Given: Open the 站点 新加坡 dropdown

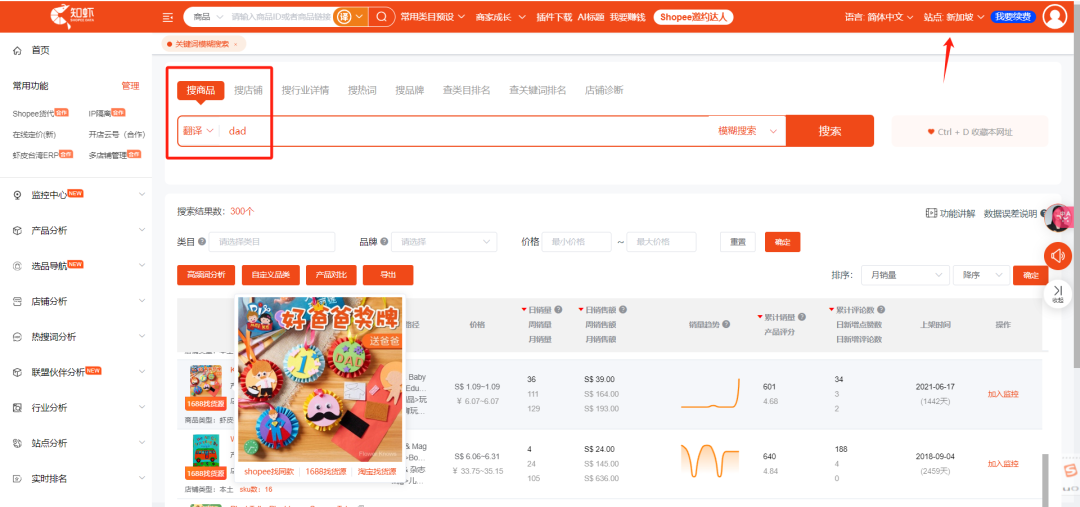Looking at the screenshot, I should (x=954, y=17).
